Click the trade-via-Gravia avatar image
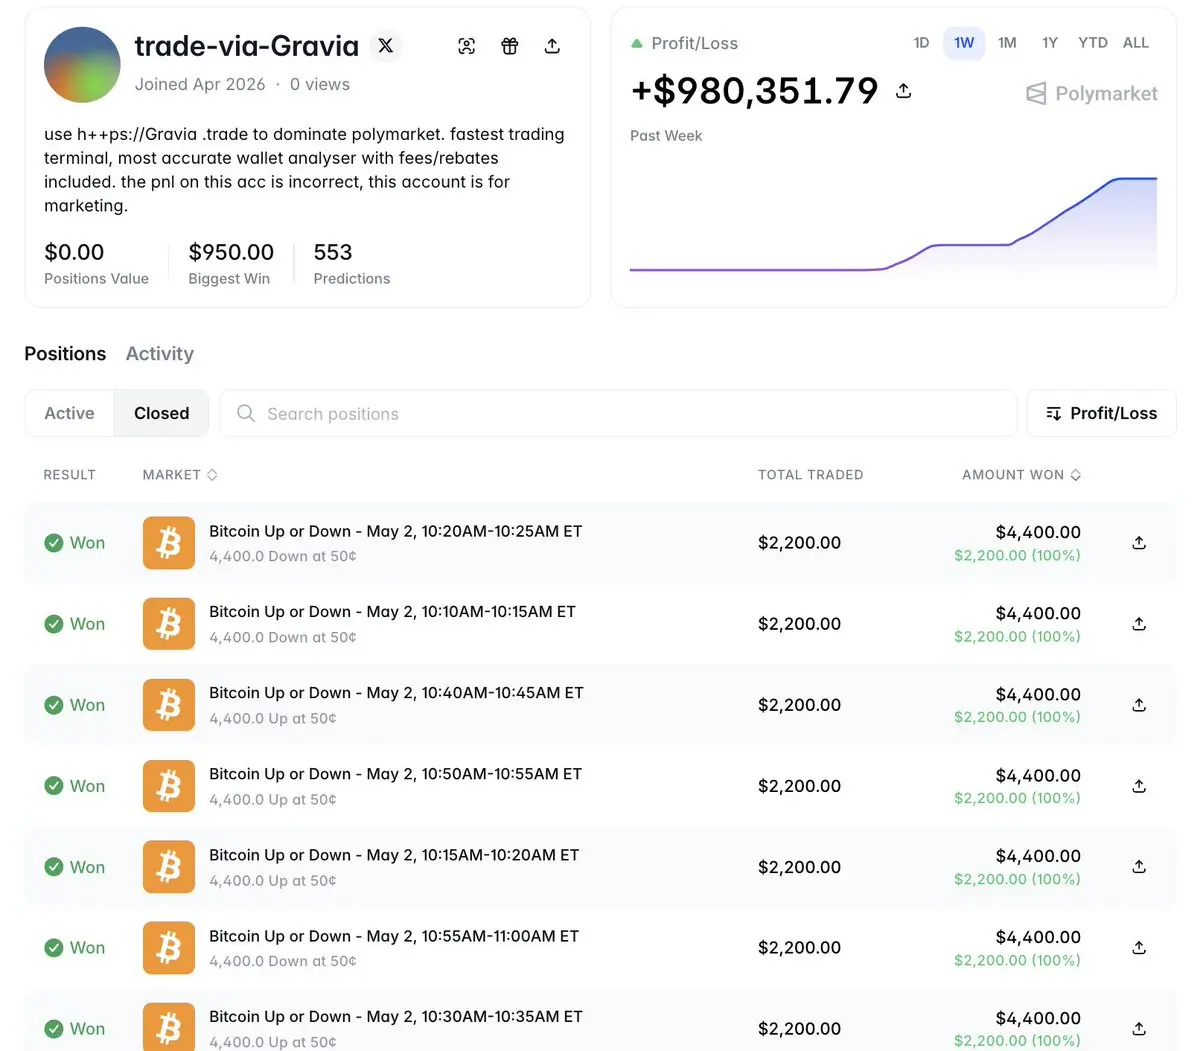The width and height of the screenshot is (1200, 1051). 82,65
